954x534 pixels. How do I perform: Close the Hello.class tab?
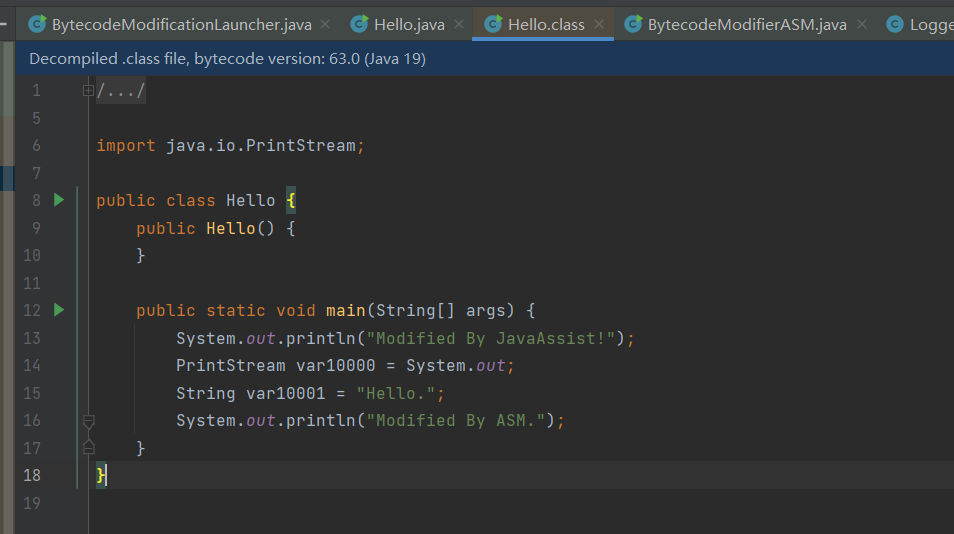[599, 24]
